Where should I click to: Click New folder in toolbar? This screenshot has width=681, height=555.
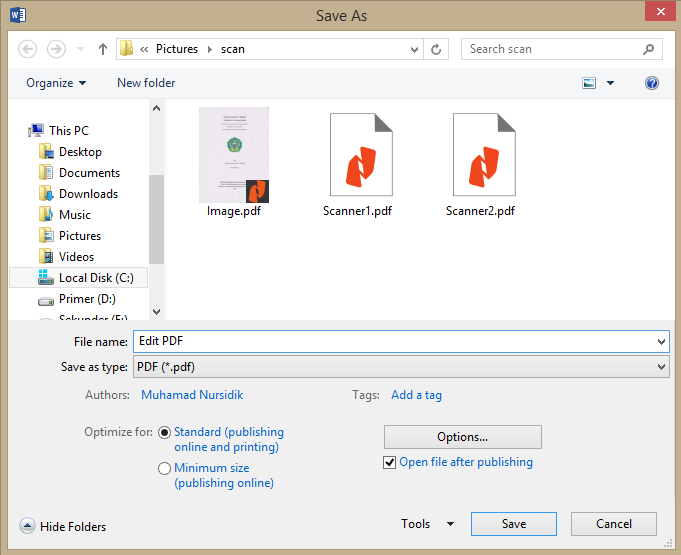[x=146, y=83]
